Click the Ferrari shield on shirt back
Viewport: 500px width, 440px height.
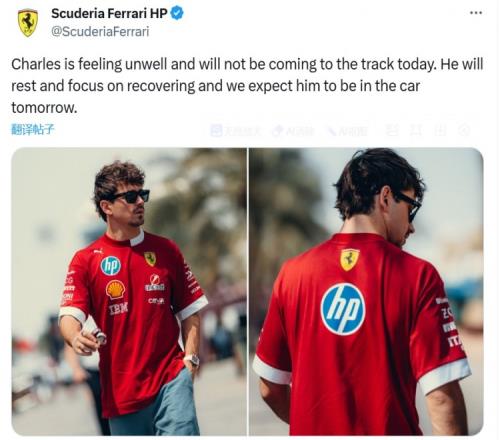coord(349,259)
